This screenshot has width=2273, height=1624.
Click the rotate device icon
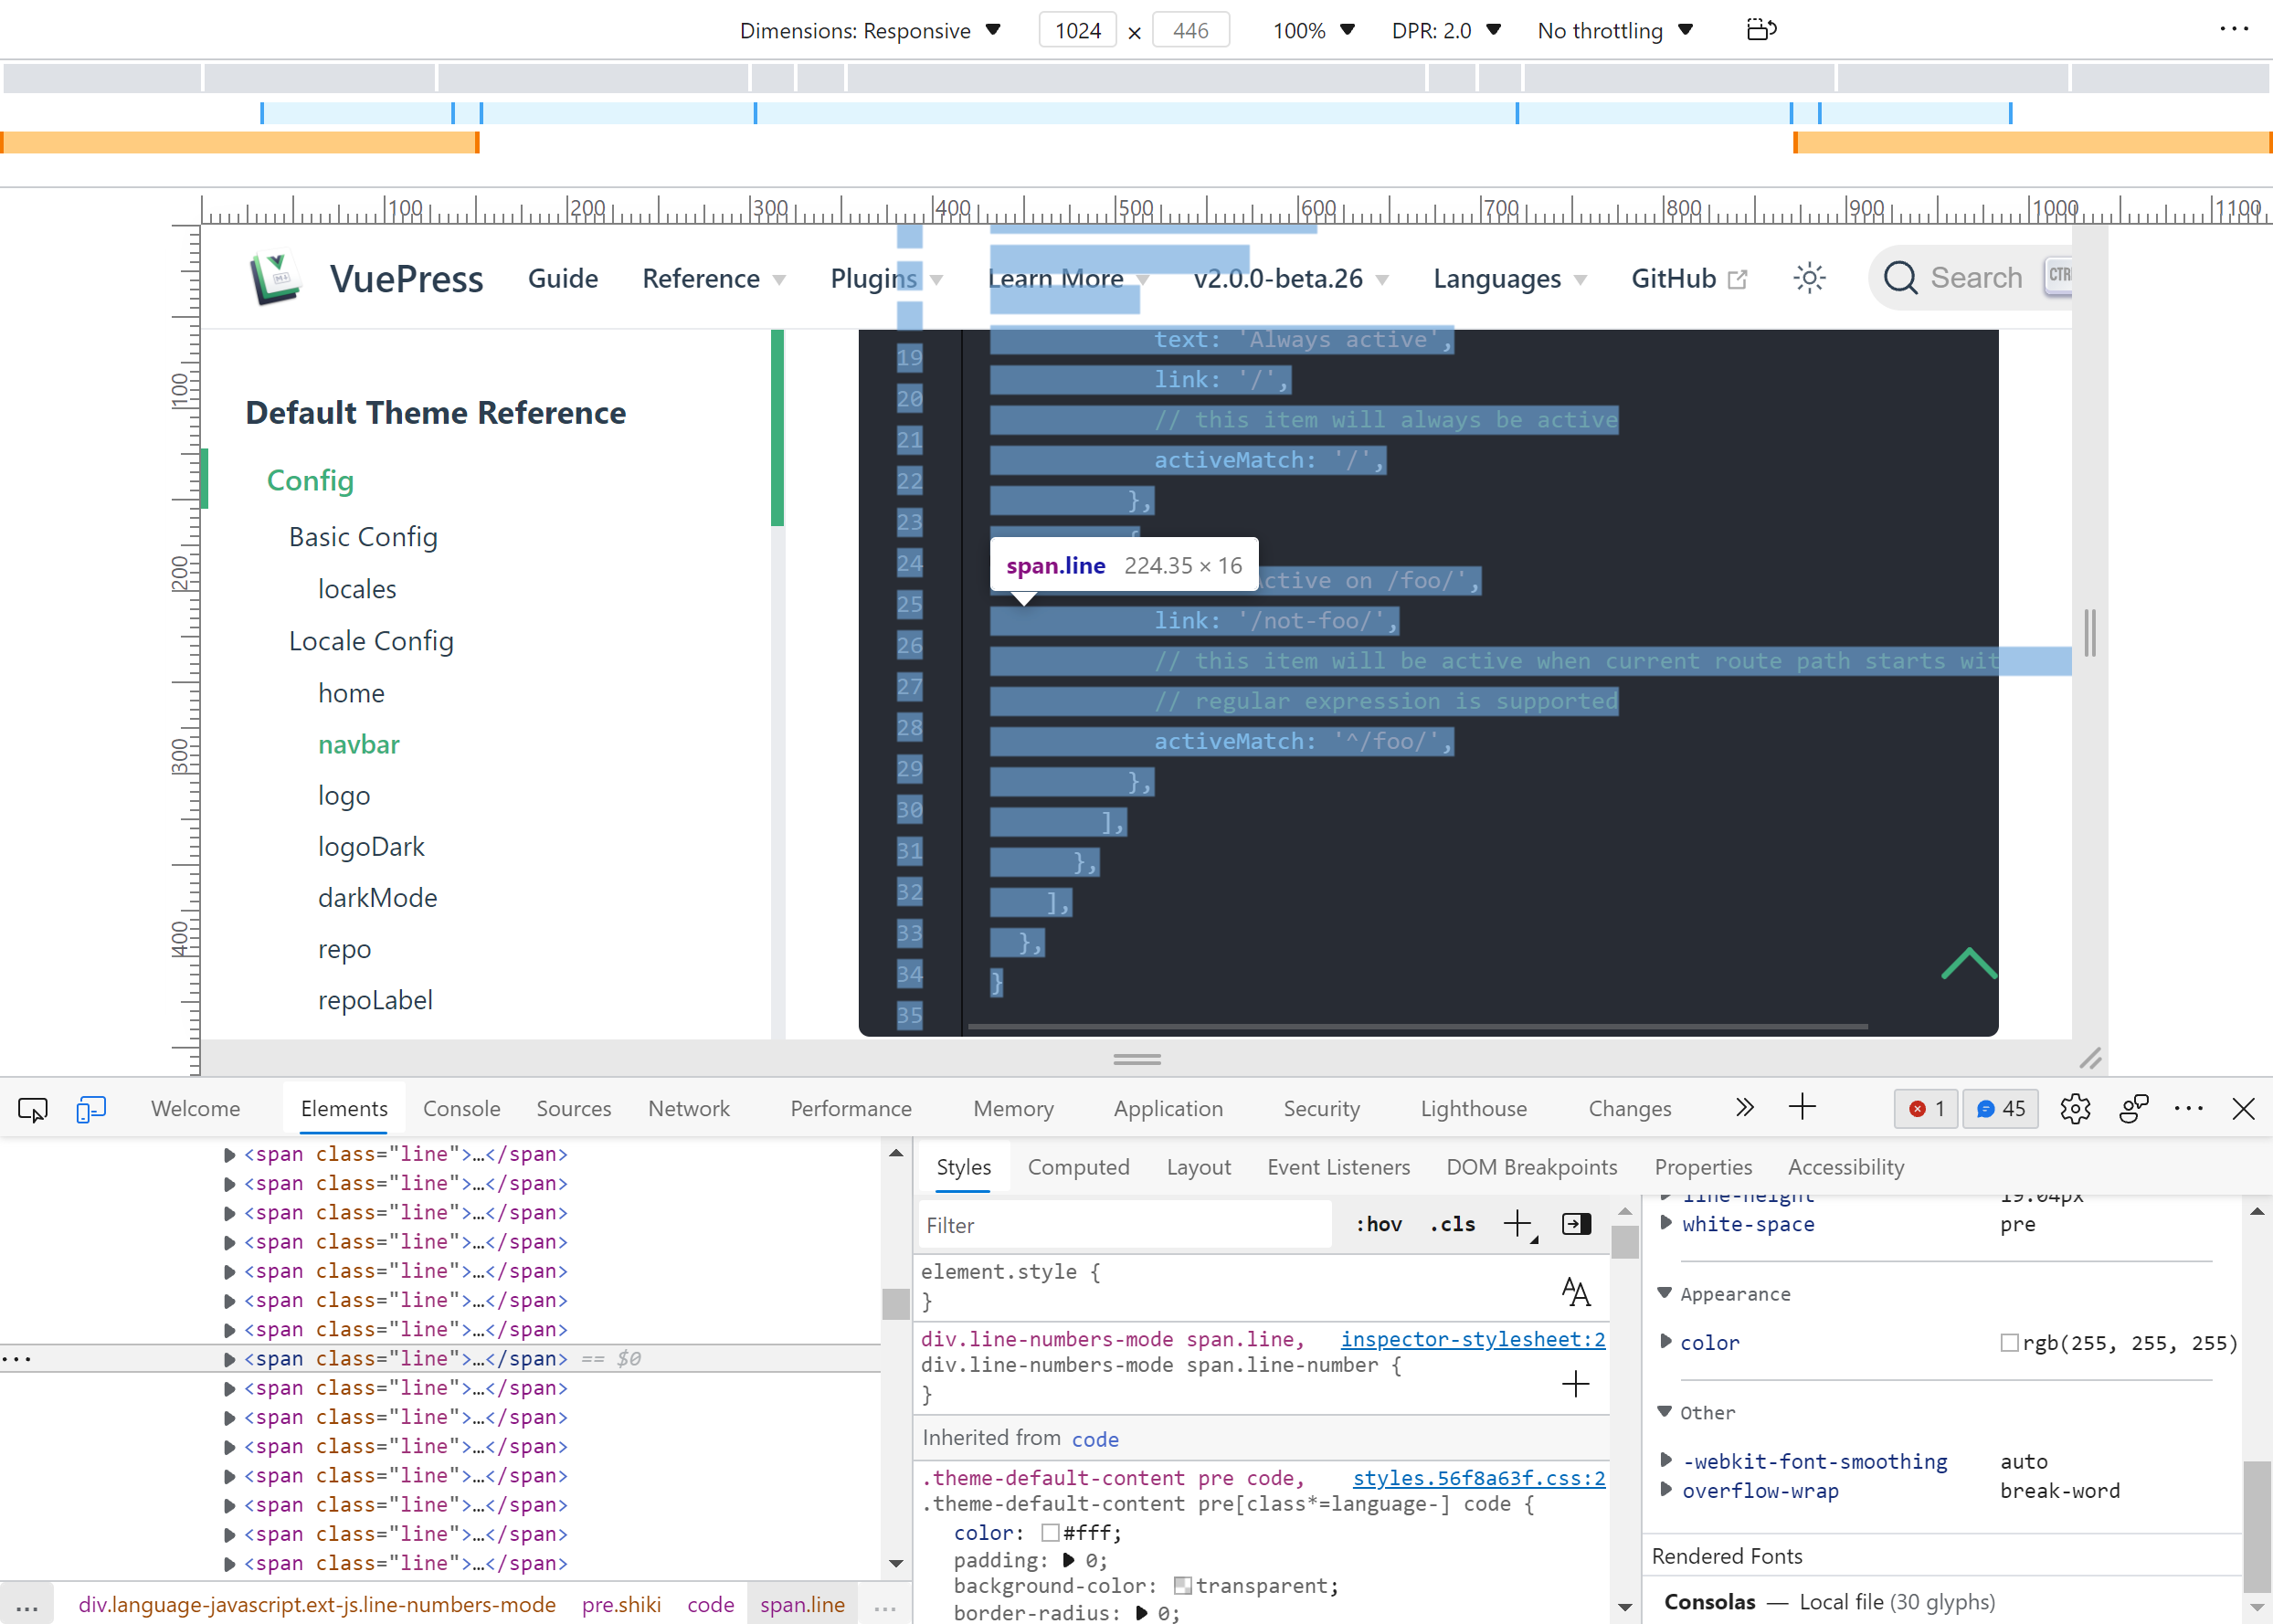(x=1761, y=30)
